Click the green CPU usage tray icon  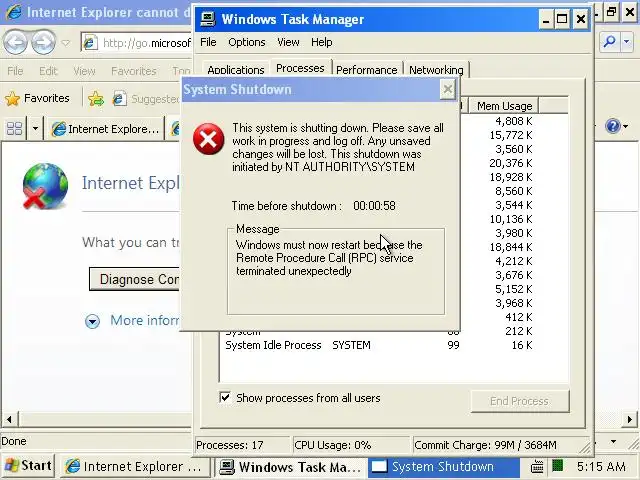pos(558,466)
